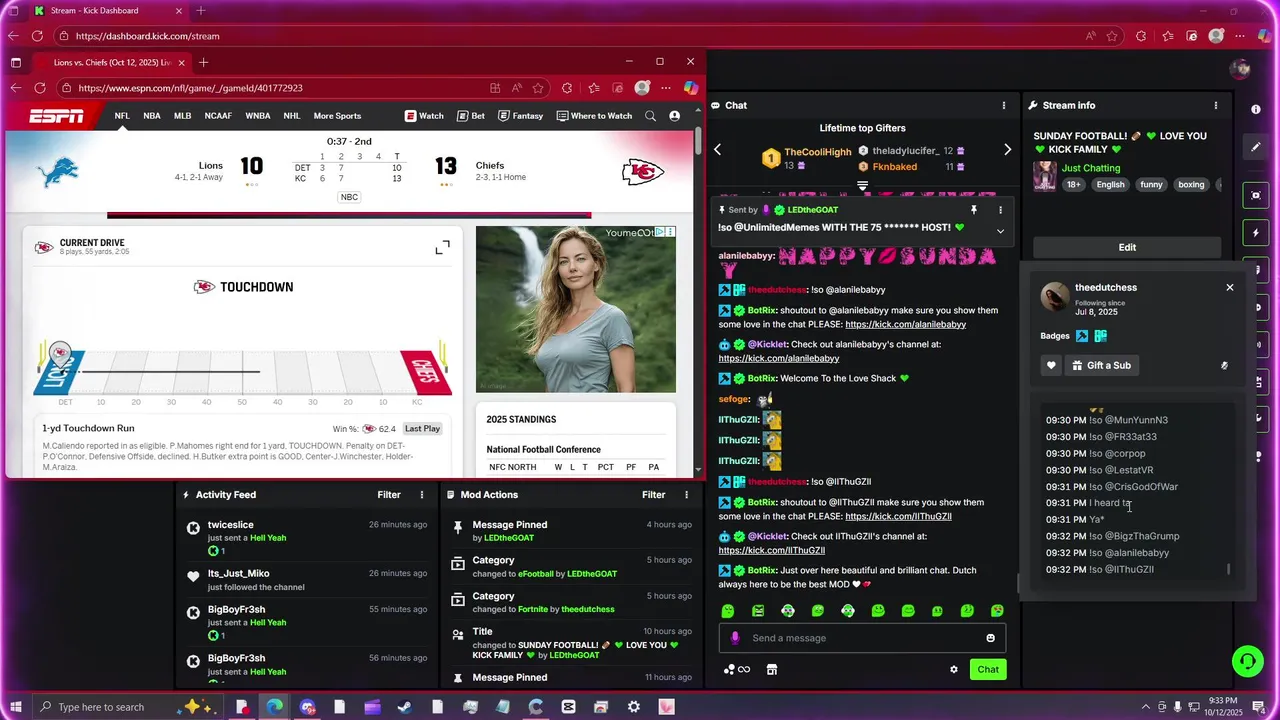The height and width of the screenshot is (720, 1280).
Task: Open Activity Feed three-dot menu
Action: (x=422, y=495)
